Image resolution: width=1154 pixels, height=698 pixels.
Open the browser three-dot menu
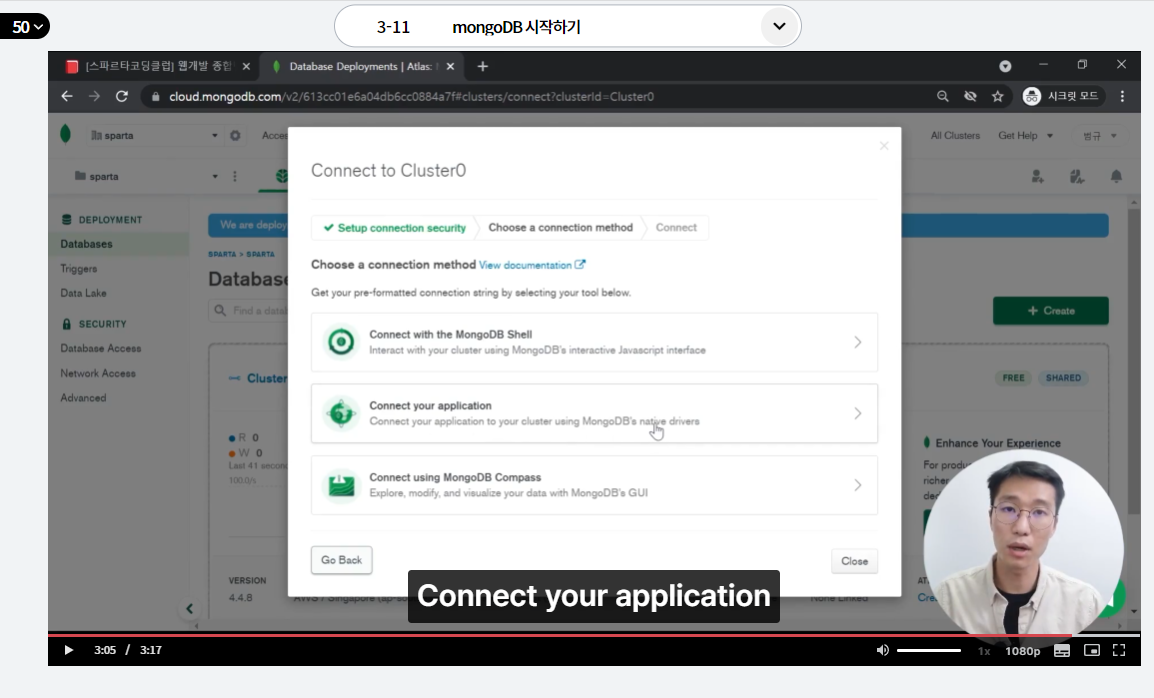point(1122,96)
